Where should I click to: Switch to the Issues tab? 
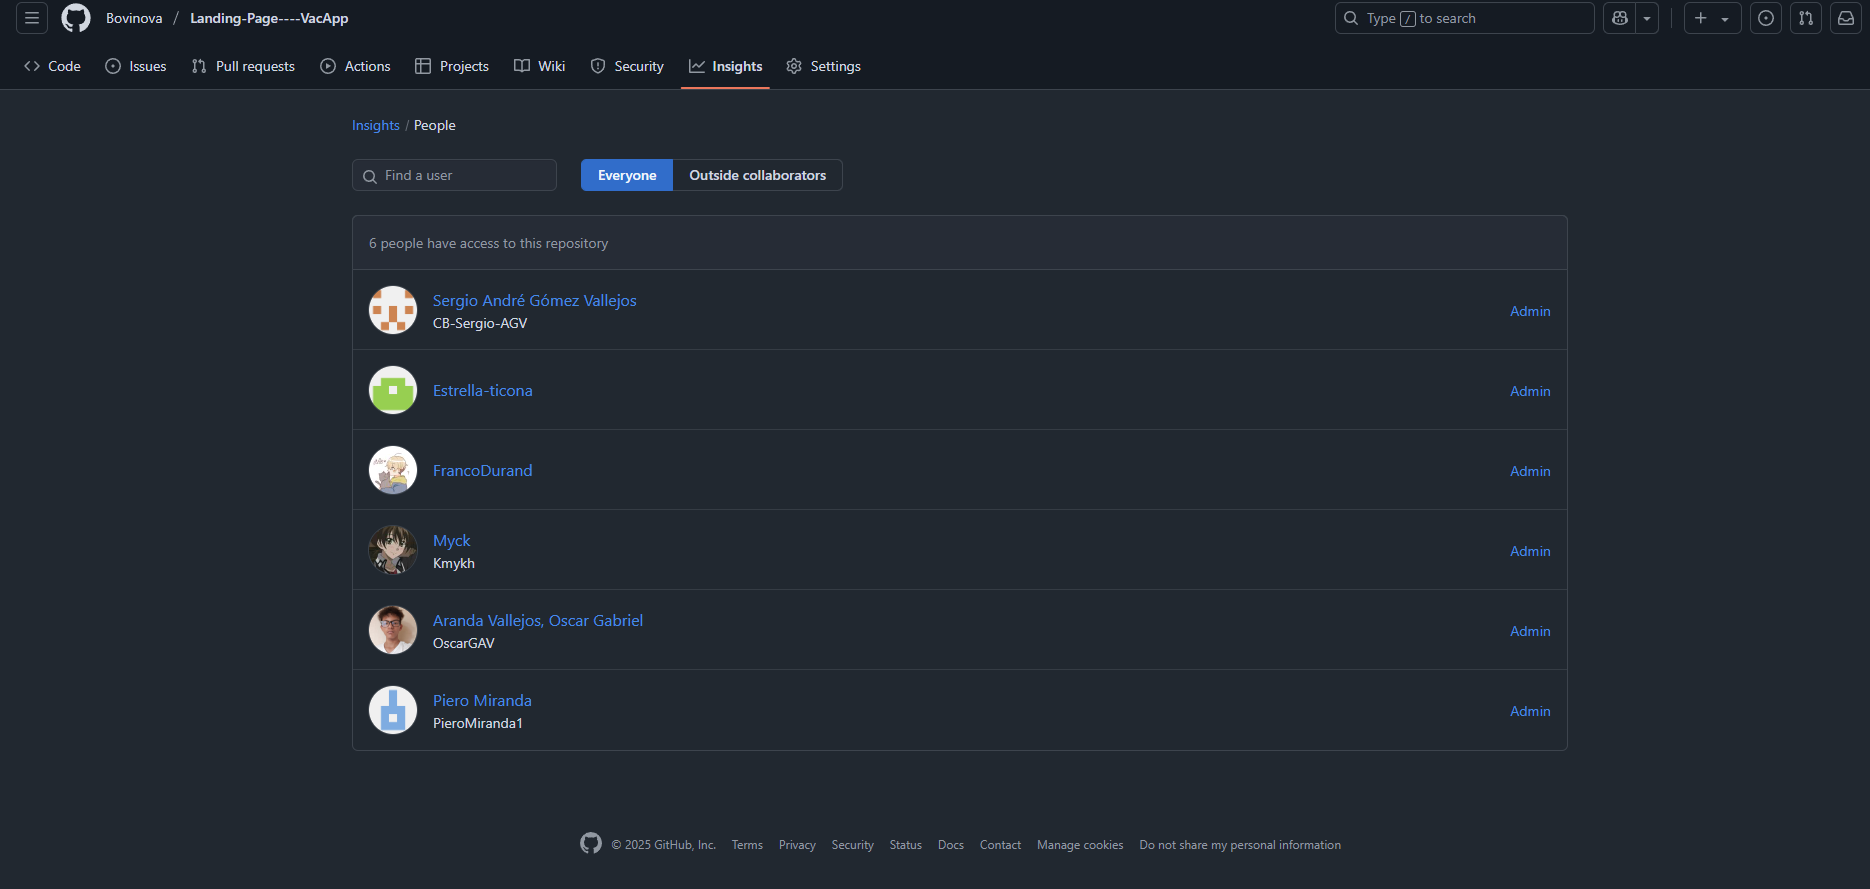(x=136, y=66)
